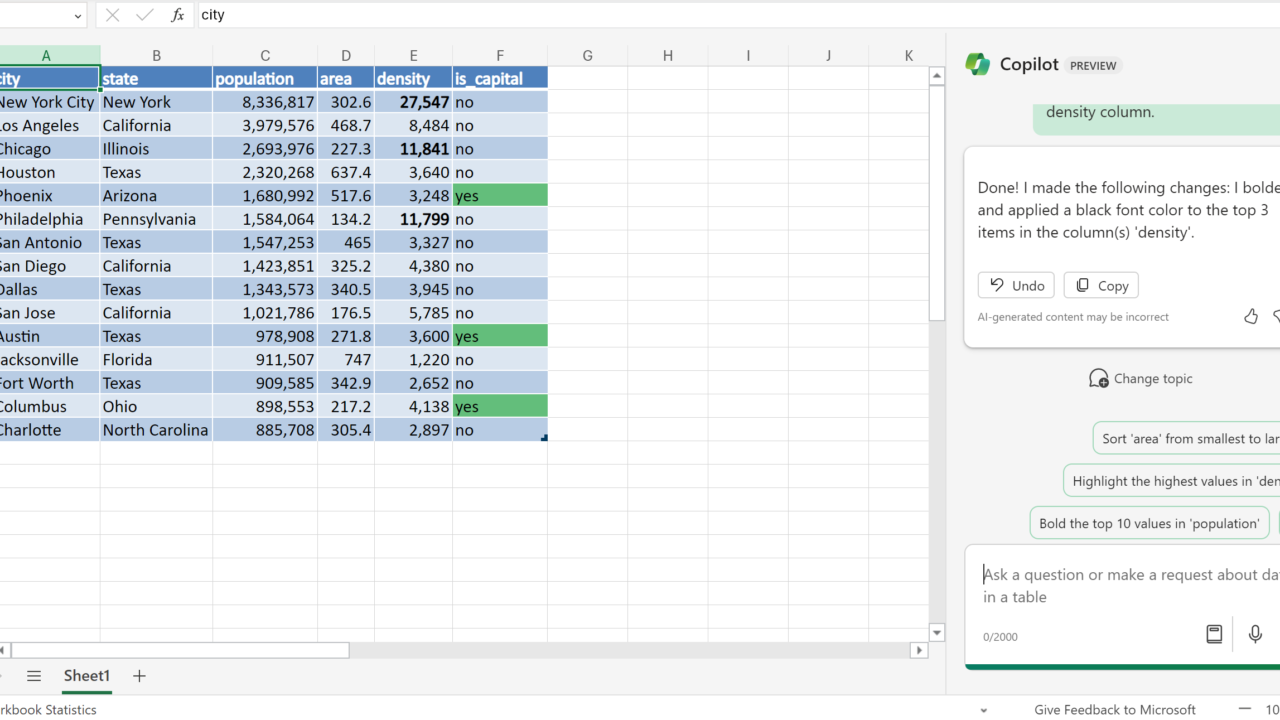Click Give Feedback to Microsoft link
The image size is (1280, 720).
[x=1115, y=710]
